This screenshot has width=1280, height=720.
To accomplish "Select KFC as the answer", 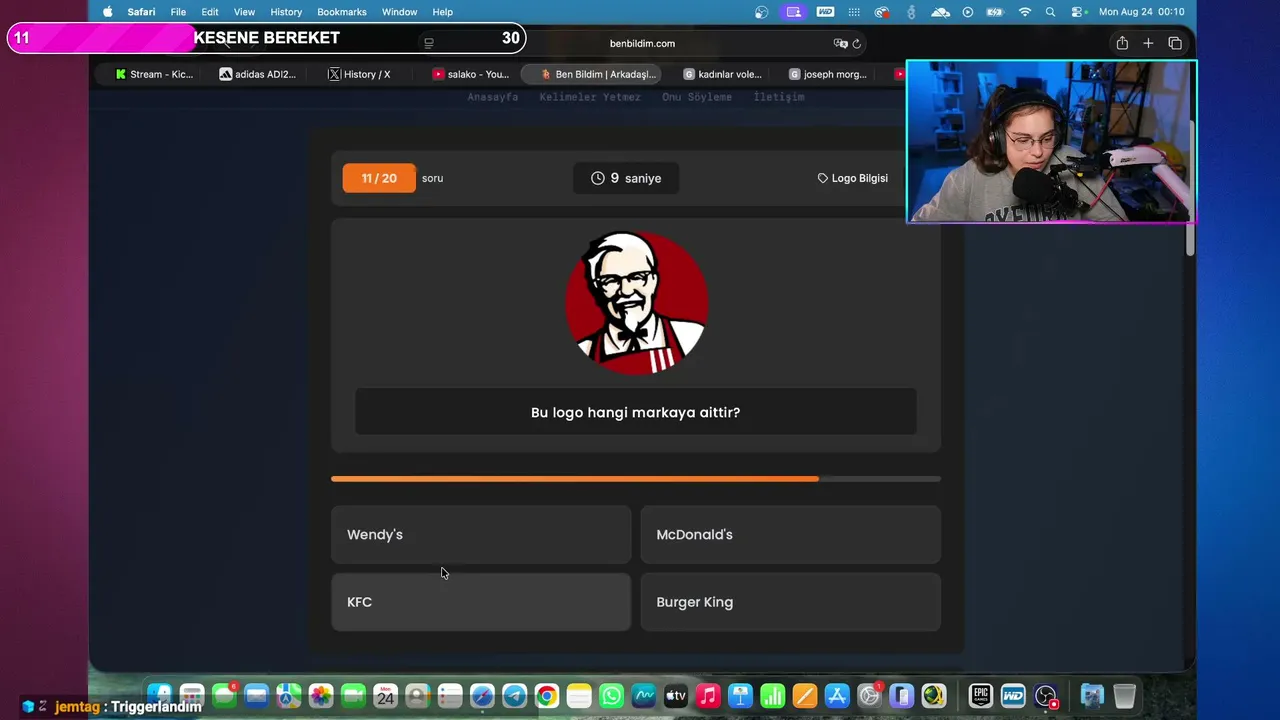I will point(481,602).
